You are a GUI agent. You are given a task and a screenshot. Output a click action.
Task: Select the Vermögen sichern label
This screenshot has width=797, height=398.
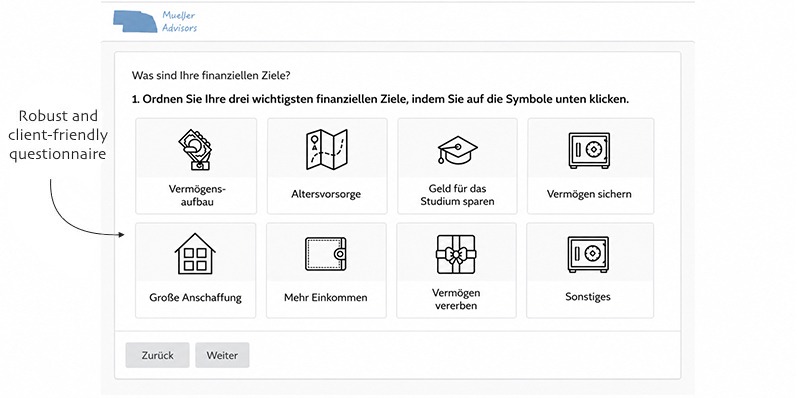[589, 194]
